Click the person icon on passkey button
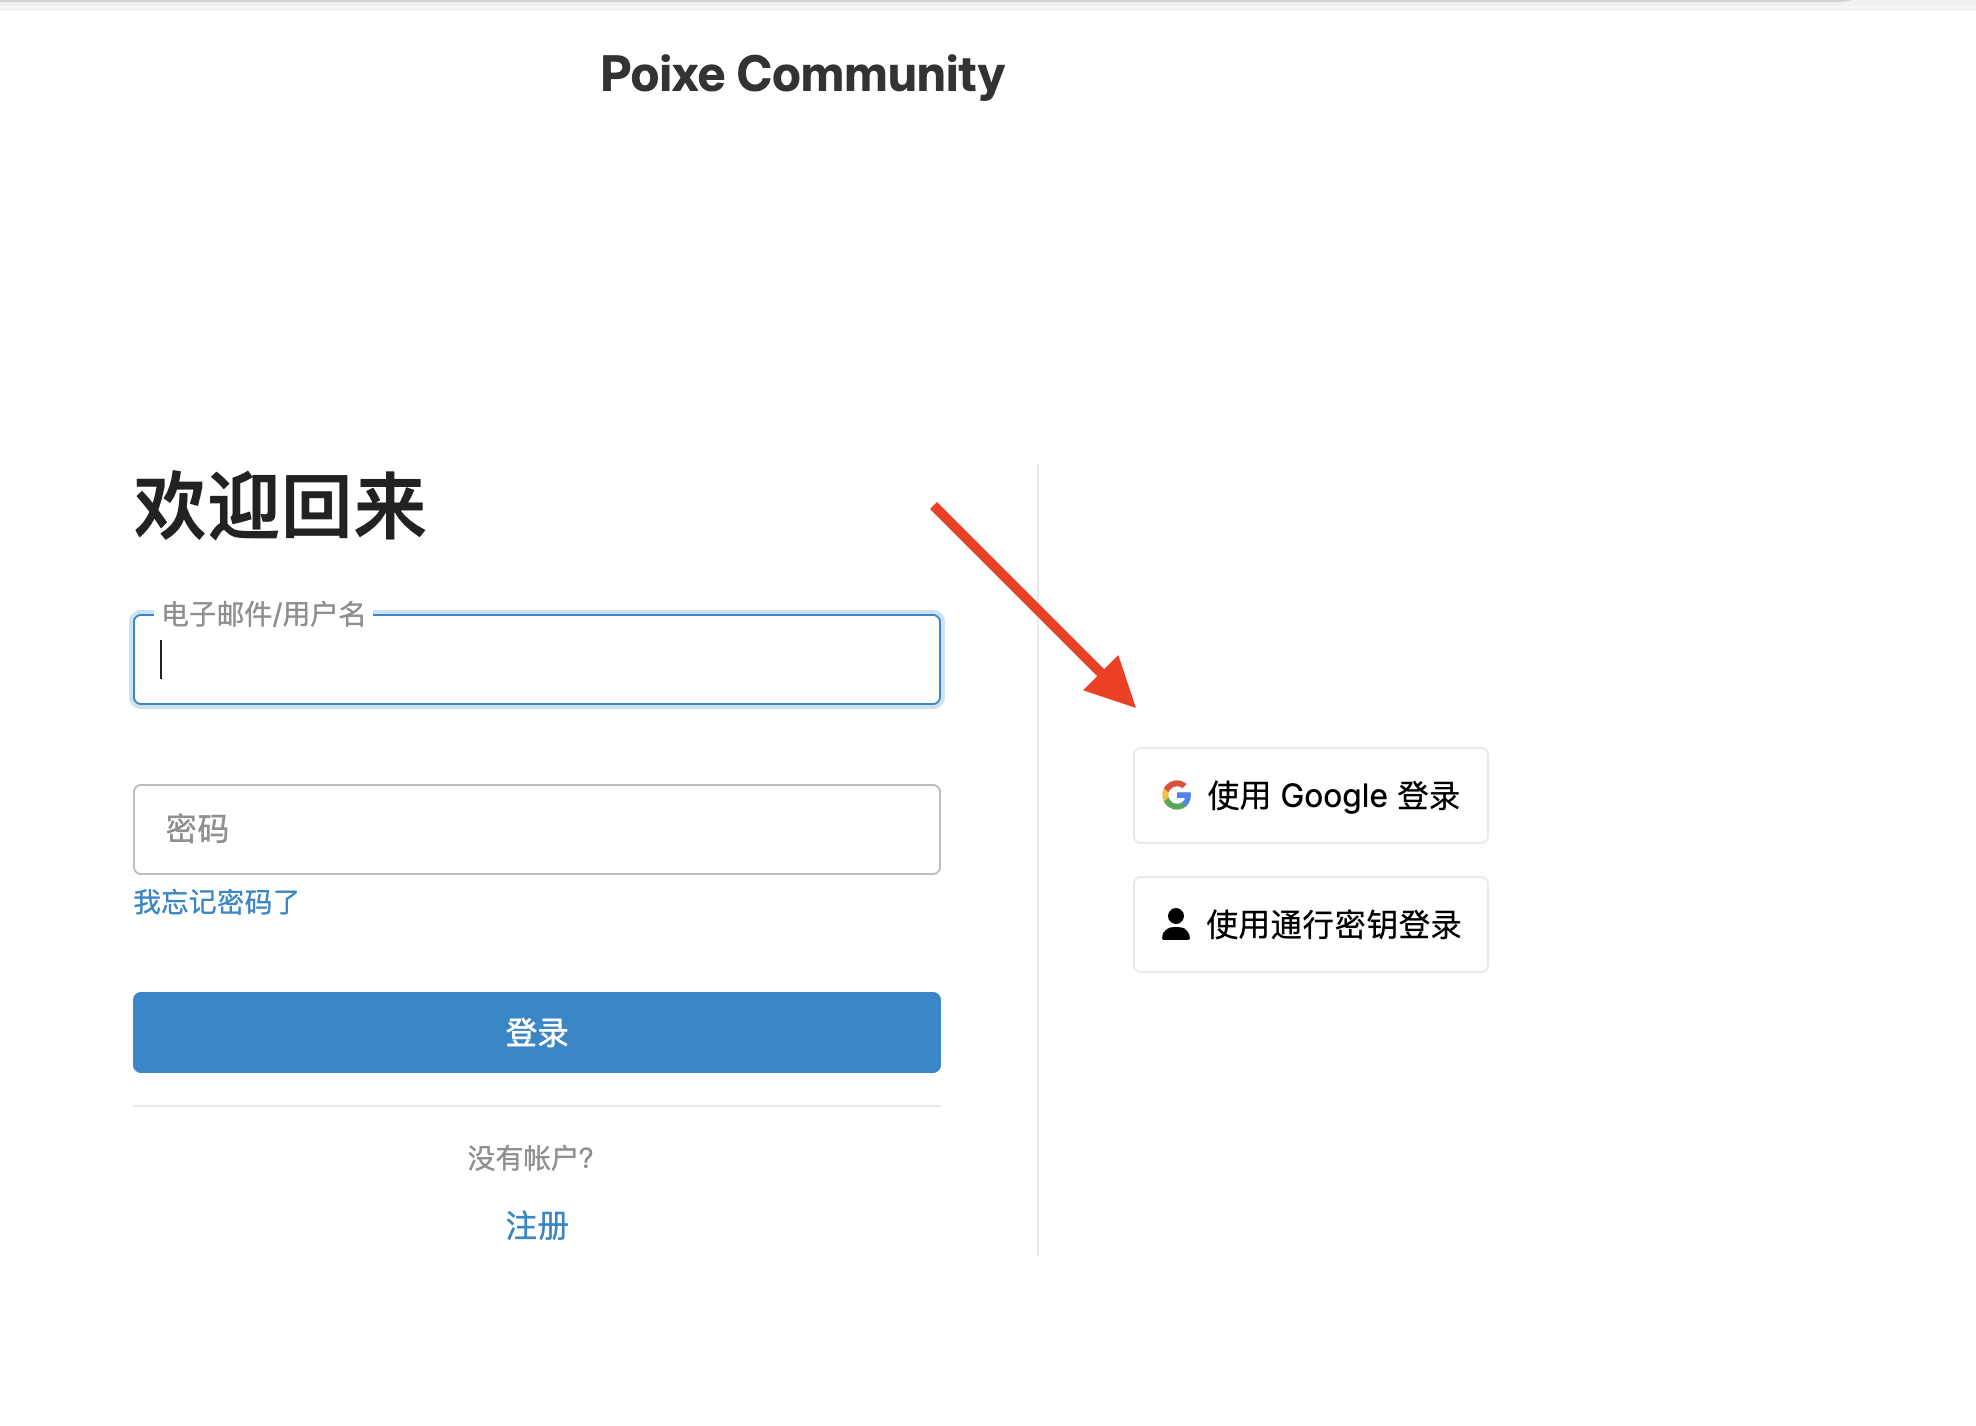The image size is (1976, 1426). 1176,924
